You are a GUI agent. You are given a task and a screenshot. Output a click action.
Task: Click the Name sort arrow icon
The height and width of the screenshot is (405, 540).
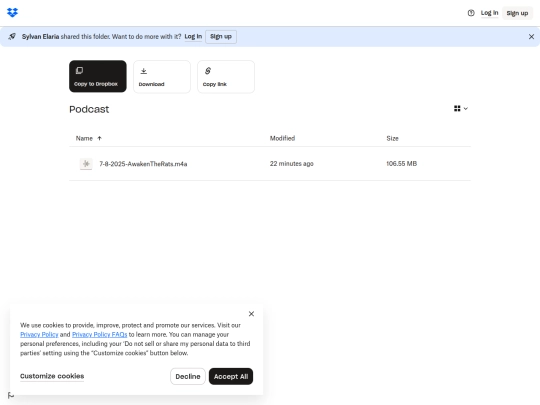[x=100, y=138]
